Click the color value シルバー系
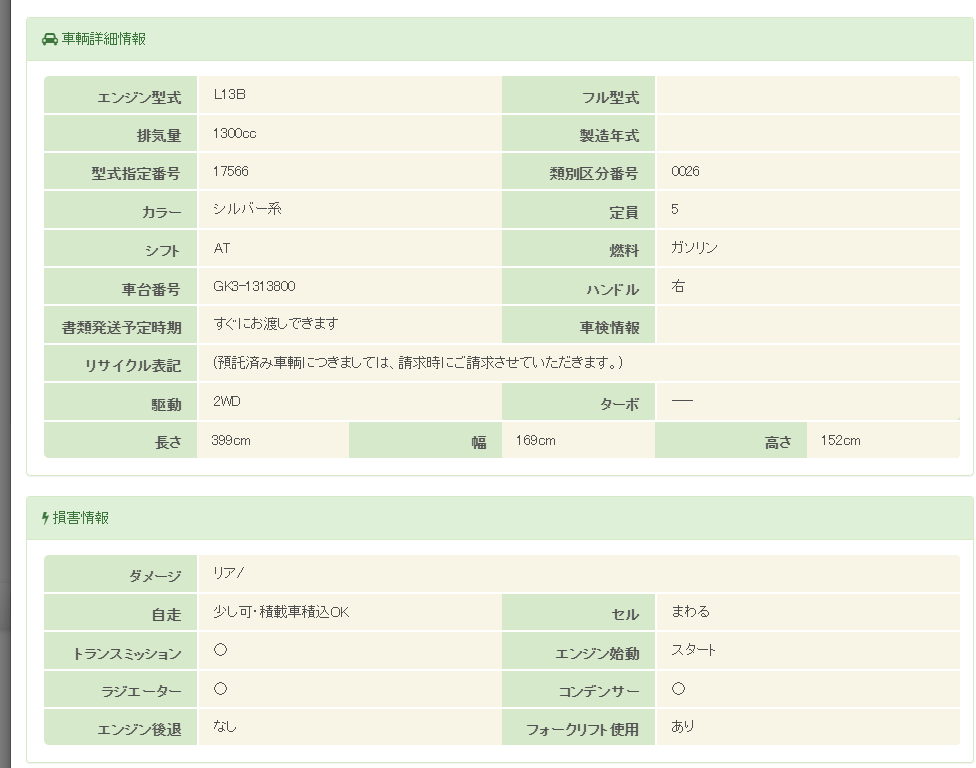976x768 pixels. click(x=247, y=209)
